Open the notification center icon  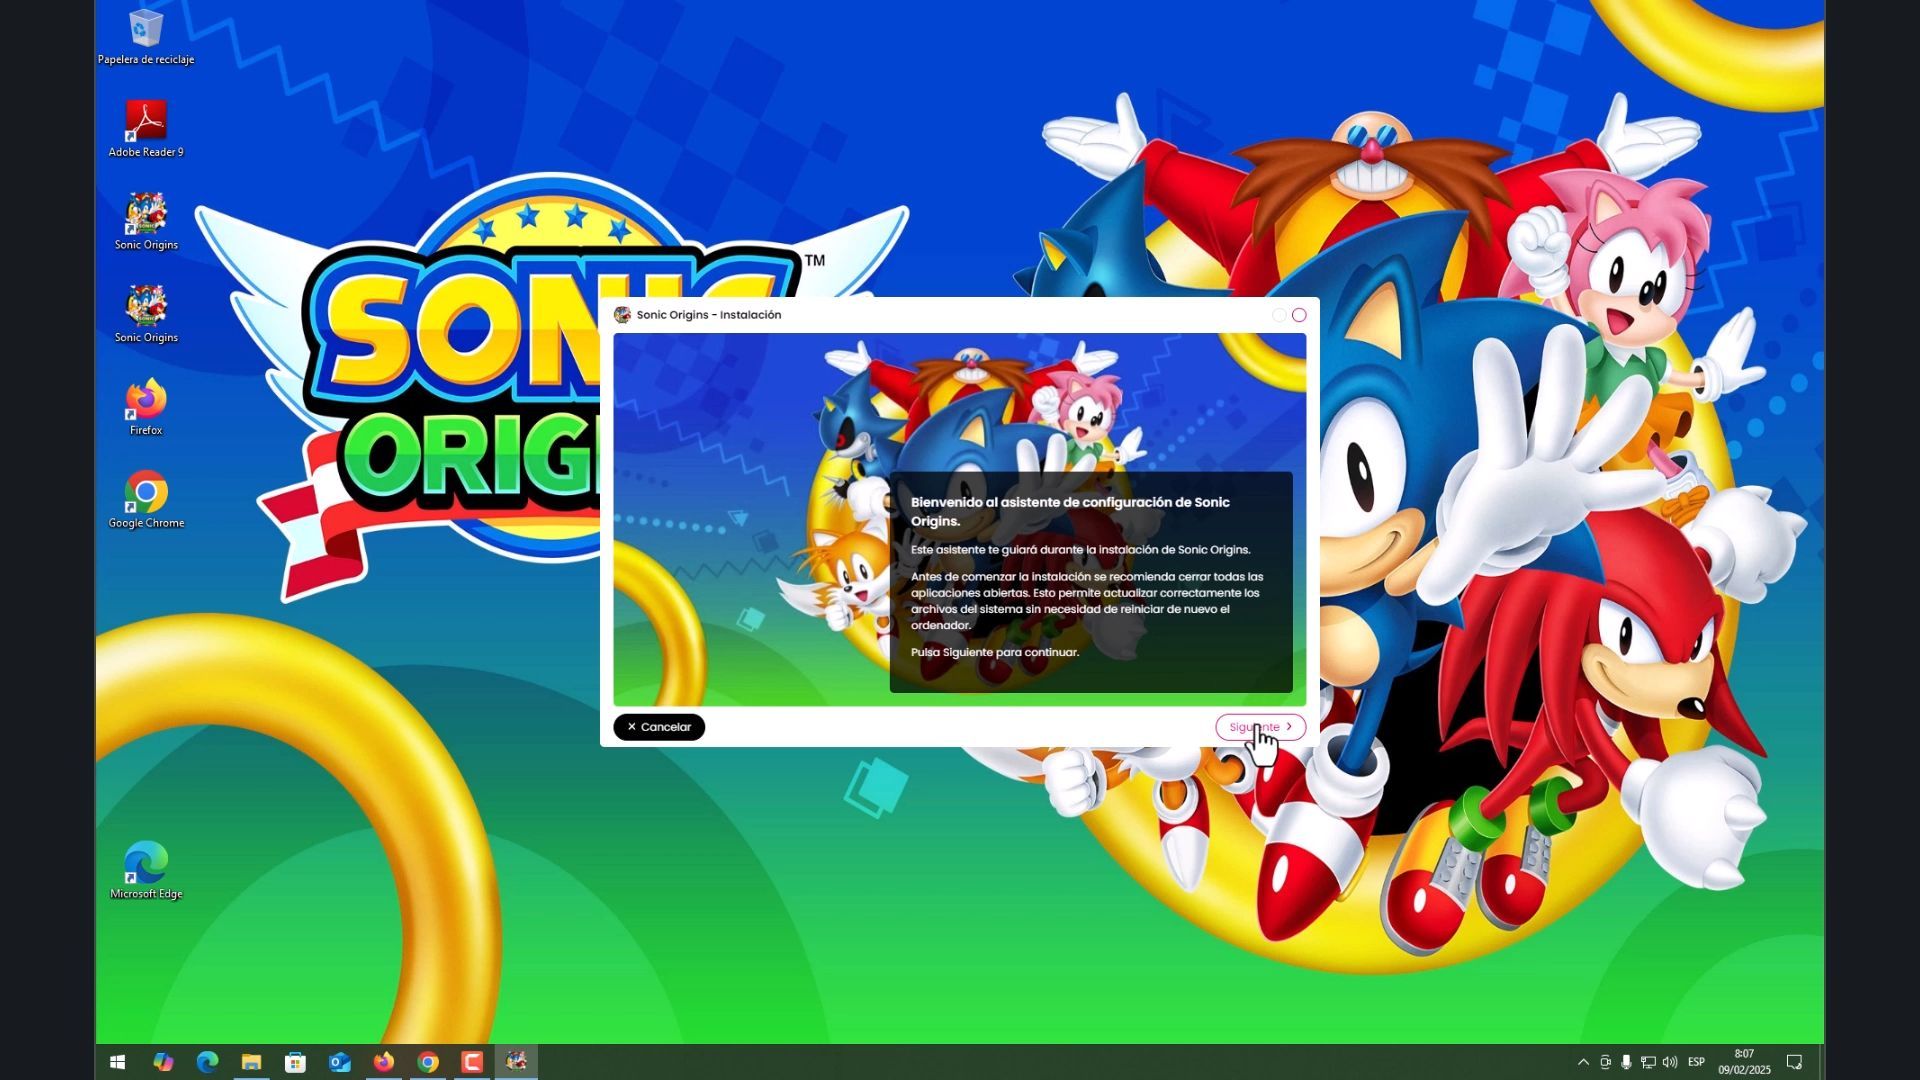[x=1795, y=1062]
